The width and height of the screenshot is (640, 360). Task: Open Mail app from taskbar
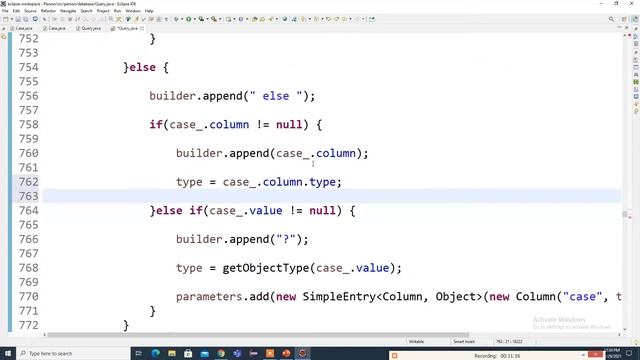click(204, 353)
